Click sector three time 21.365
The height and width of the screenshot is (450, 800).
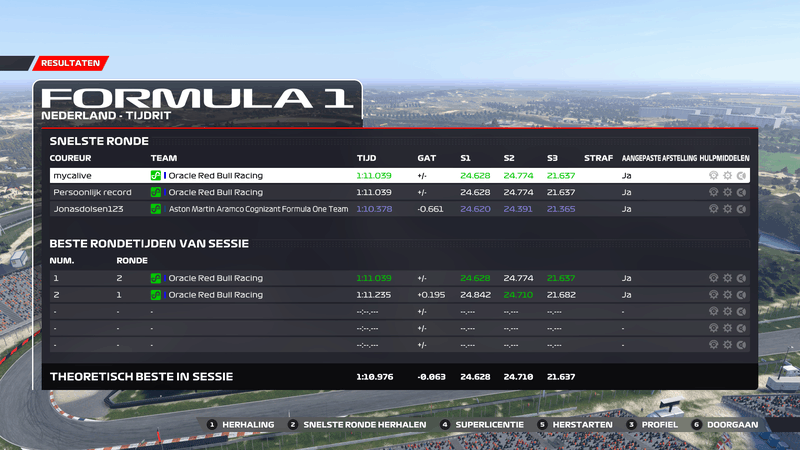tap(561, 209)
